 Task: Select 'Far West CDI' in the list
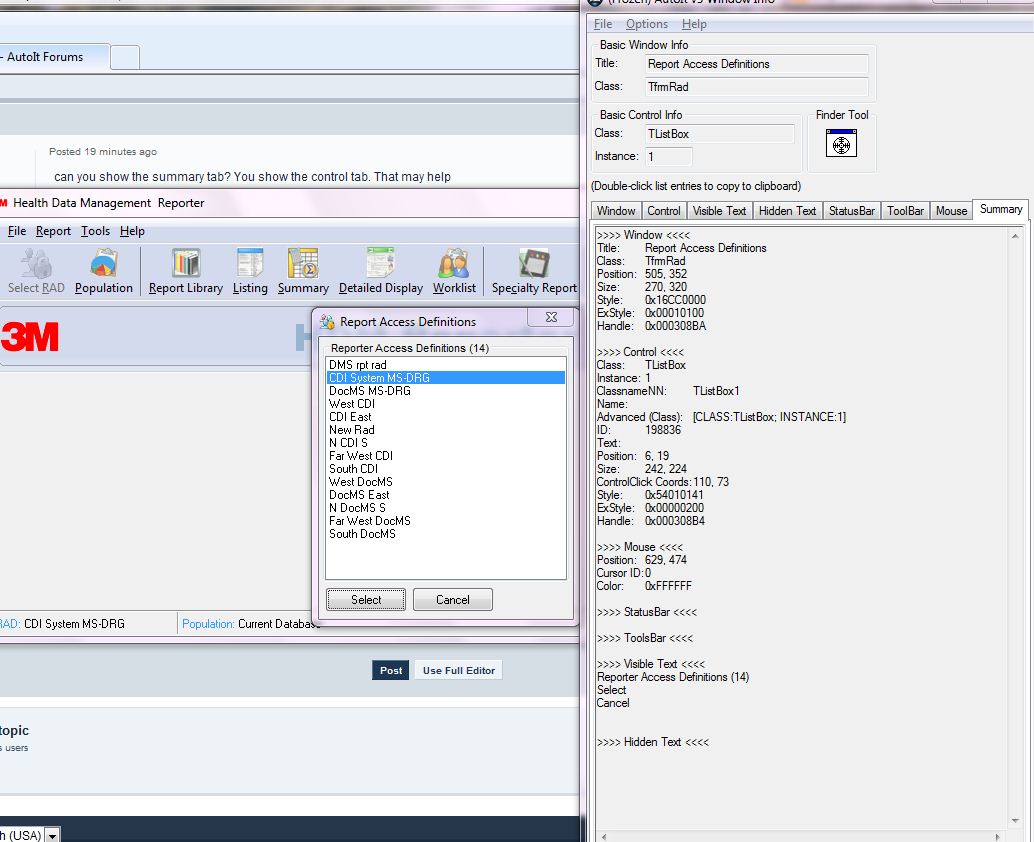pyautogui.click(x=446, y=456)
